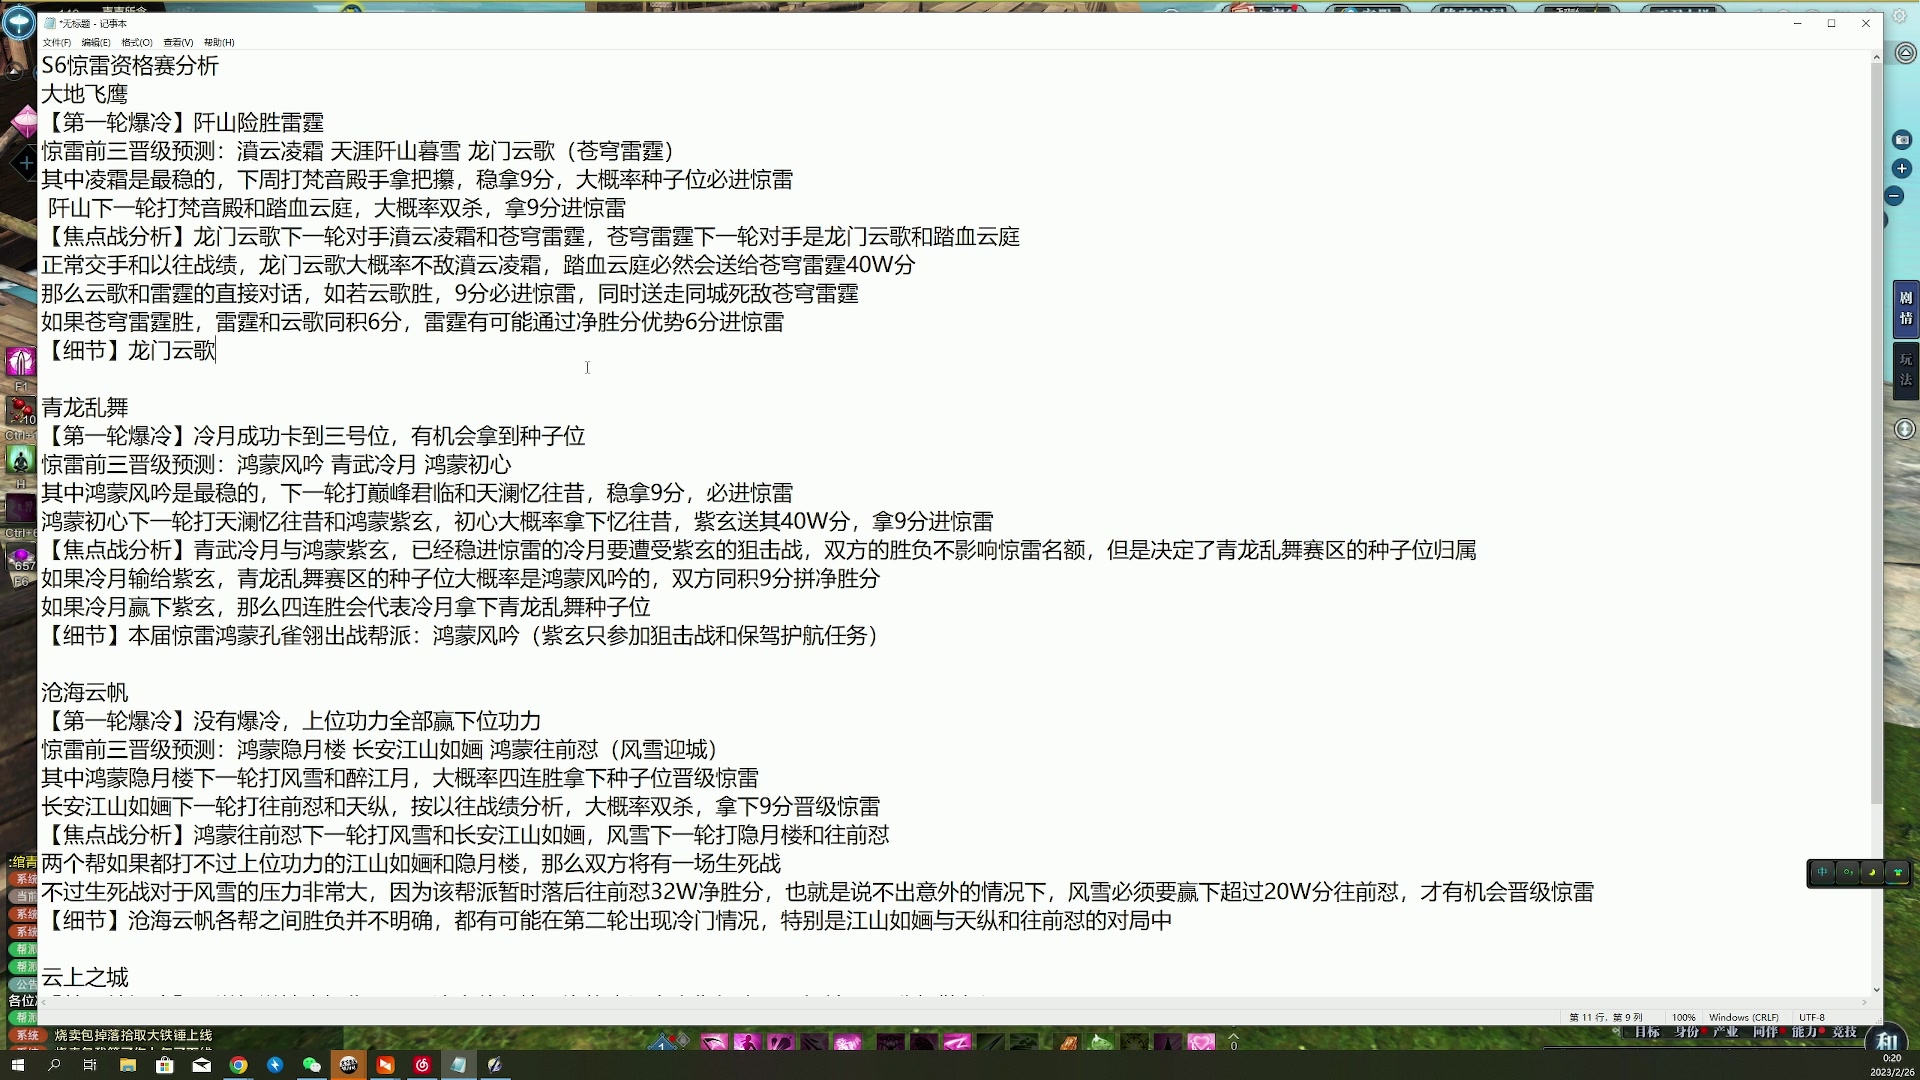Launch NetEase Cloud Music from the taskbar
This screenshot has height=1080, width=1920.
tap(421, 1065)
